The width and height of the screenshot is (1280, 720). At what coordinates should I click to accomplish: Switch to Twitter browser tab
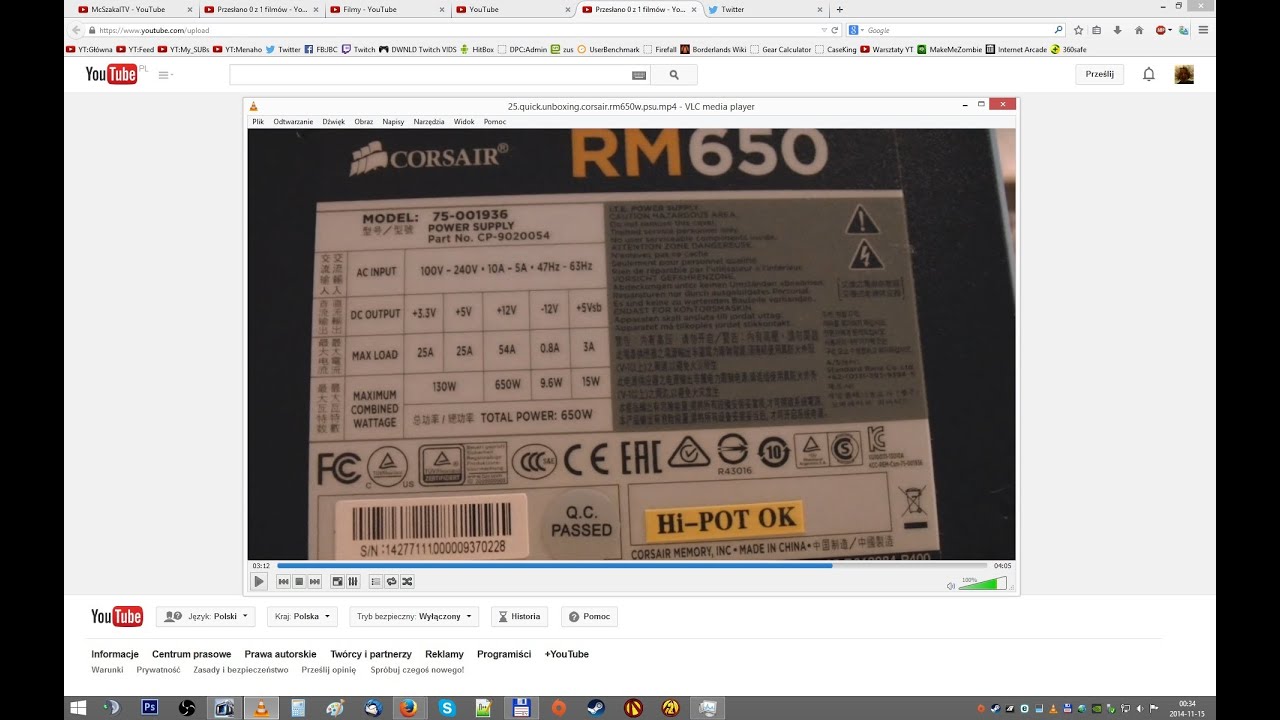tap(764, 9)
